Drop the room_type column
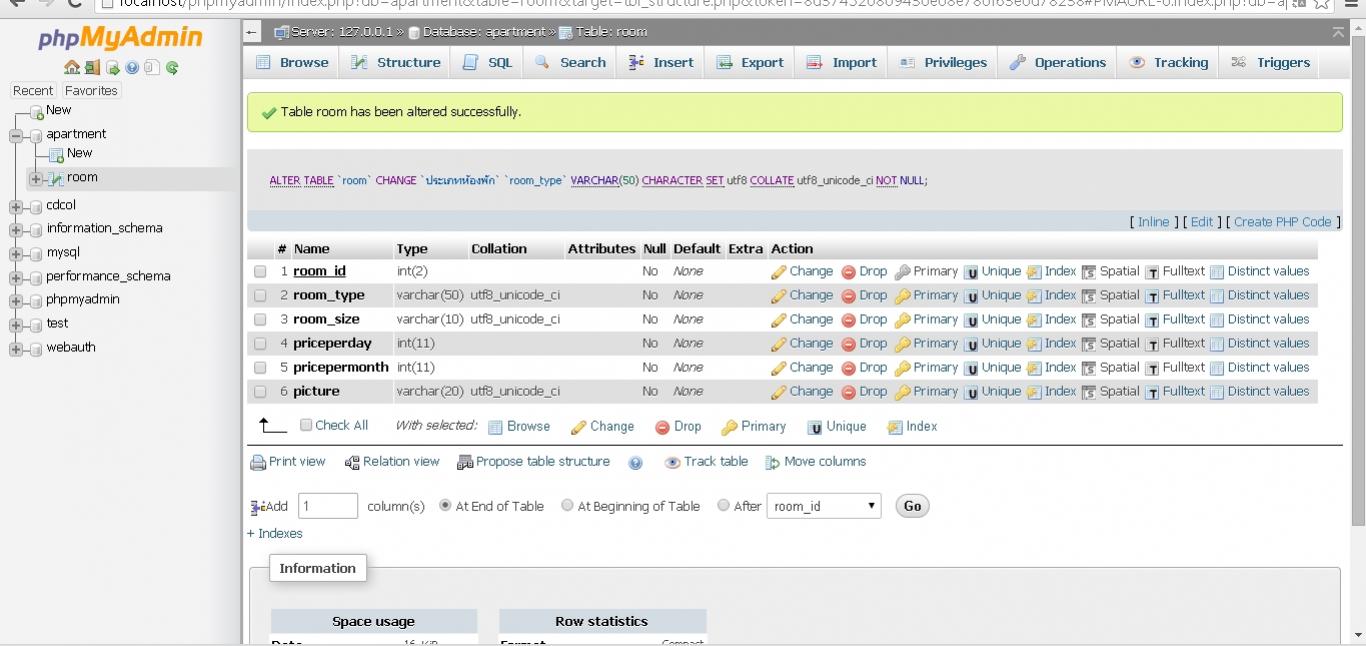The image size is (1366, 646). click(864, 295)
